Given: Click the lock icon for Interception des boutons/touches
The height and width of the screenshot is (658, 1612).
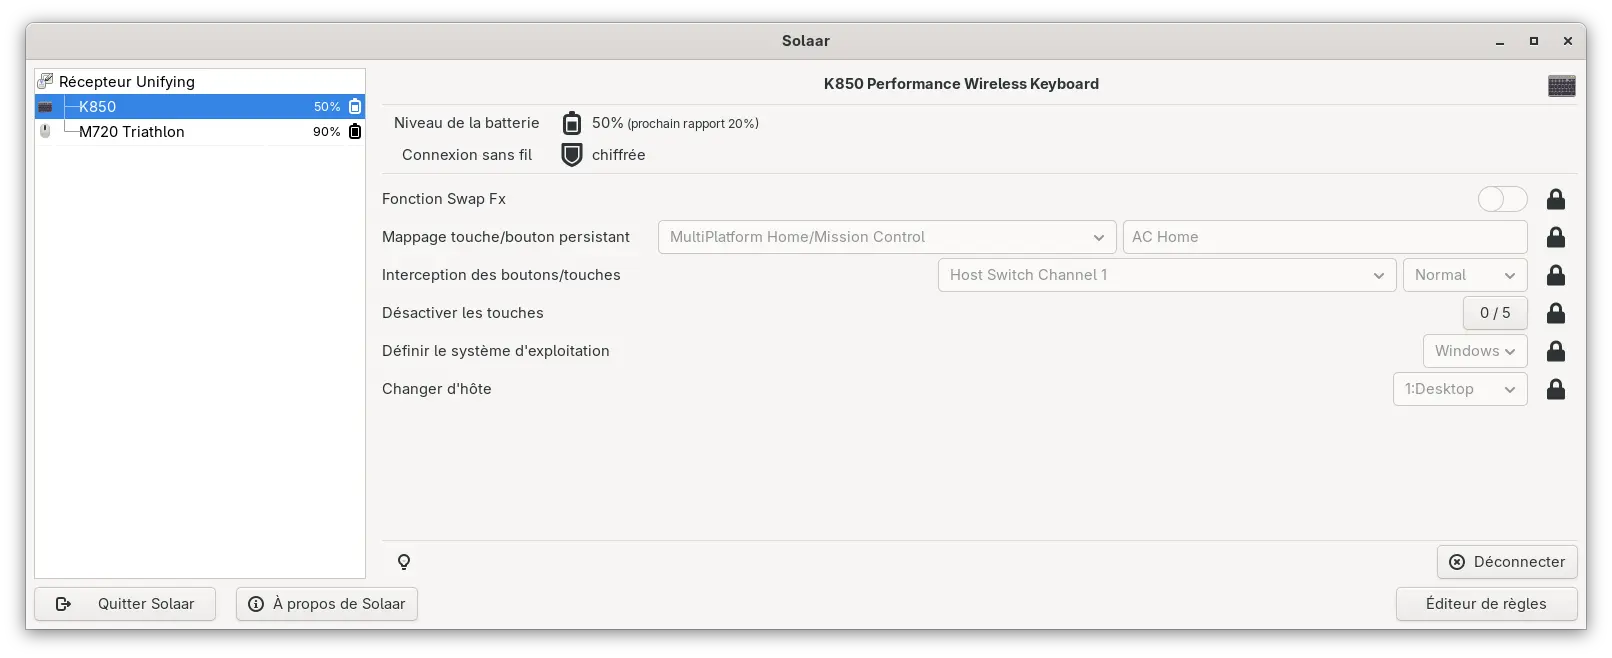Looking at the screenshot, I should pos(1555,275).
